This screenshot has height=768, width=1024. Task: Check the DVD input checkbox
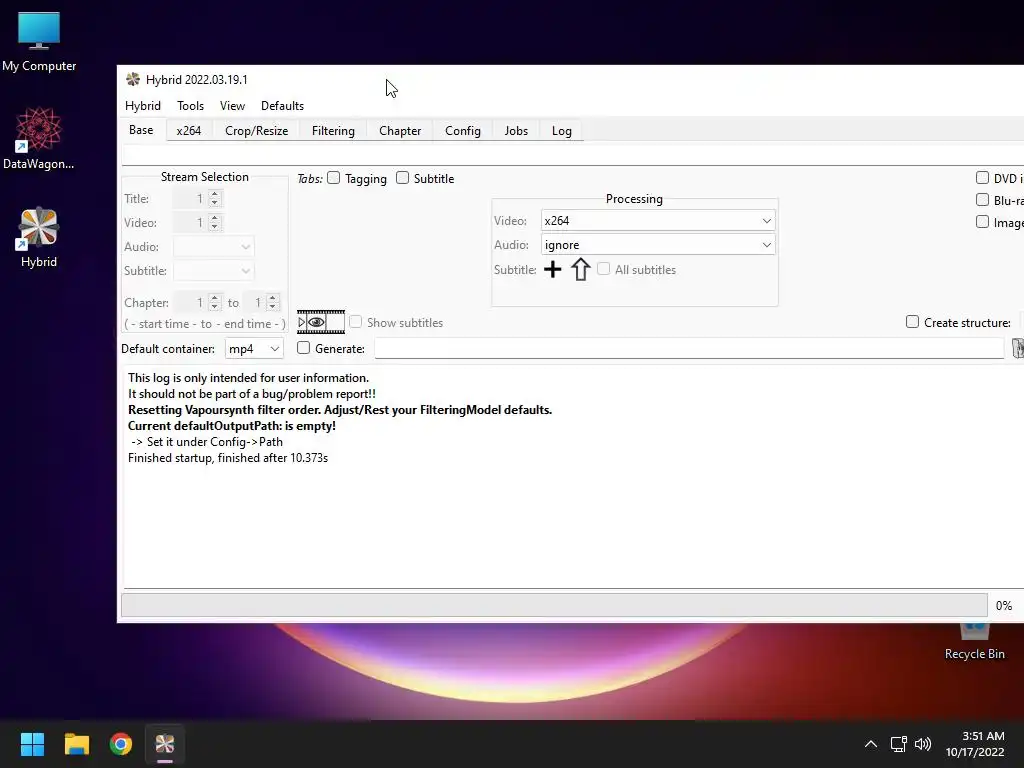pos(982,178)
